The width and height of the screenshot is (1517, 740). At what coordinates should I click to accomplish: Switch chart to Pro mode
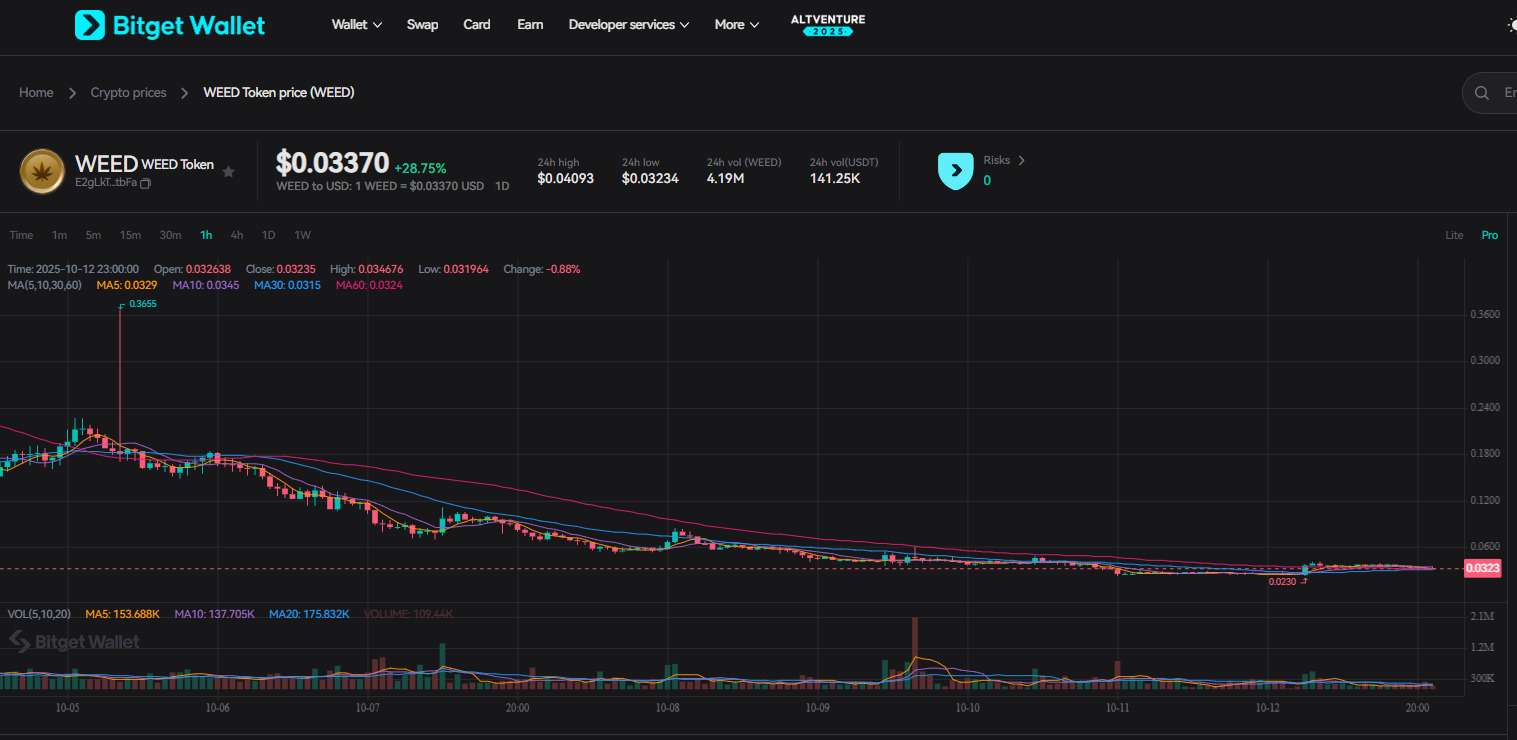pos(1489,236)
